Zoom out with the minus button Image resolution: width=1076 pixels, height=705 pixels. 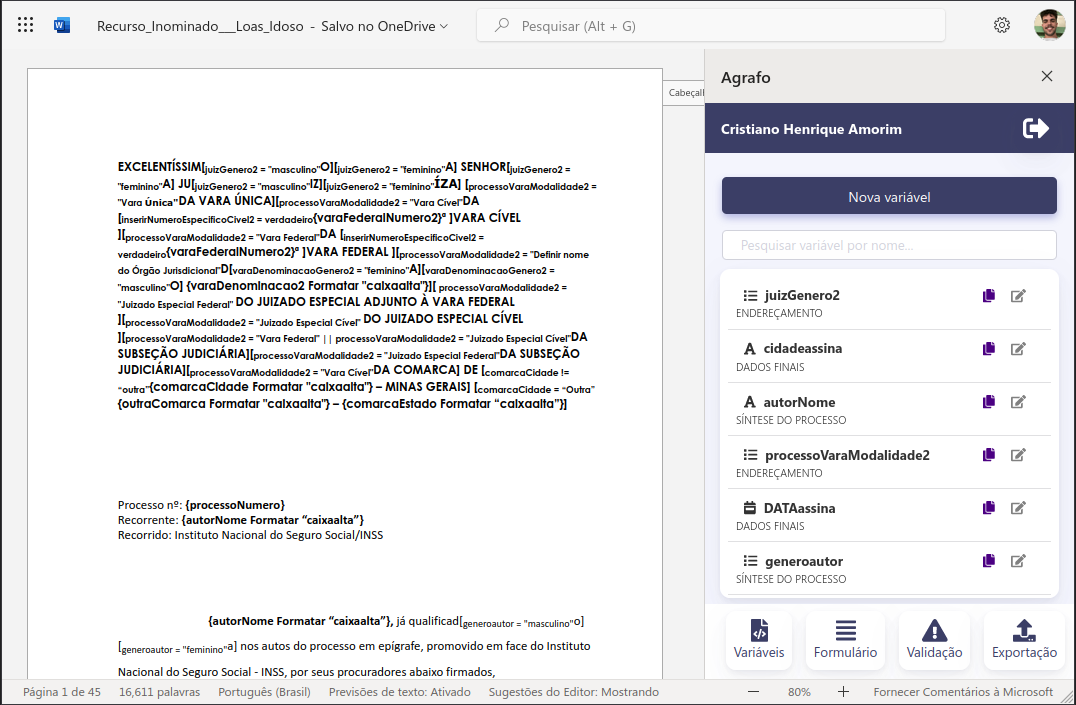tap(753, 692)
